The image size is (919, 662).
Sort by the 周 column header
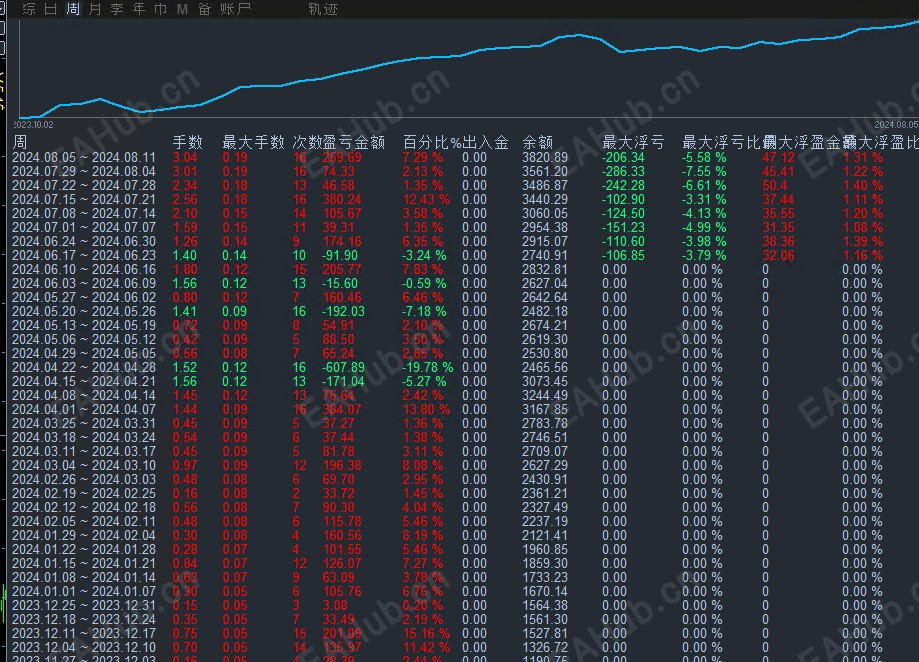coord(20,142)
